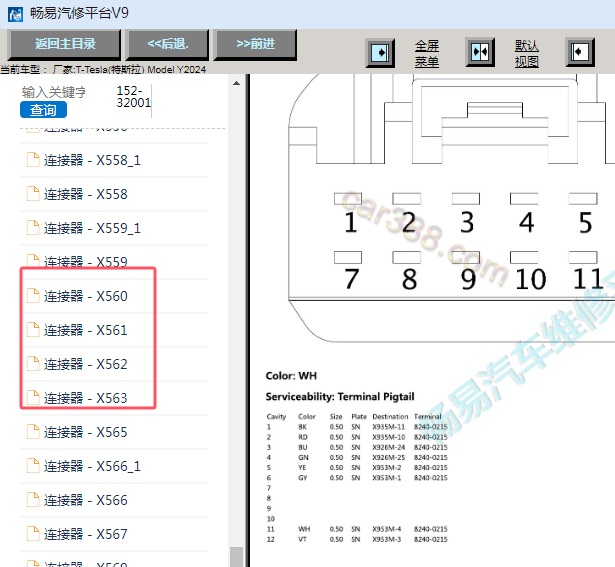The width and height of the screenshot is (615, 567).
Task: Click the Destination column header
Action: point(390,416)
